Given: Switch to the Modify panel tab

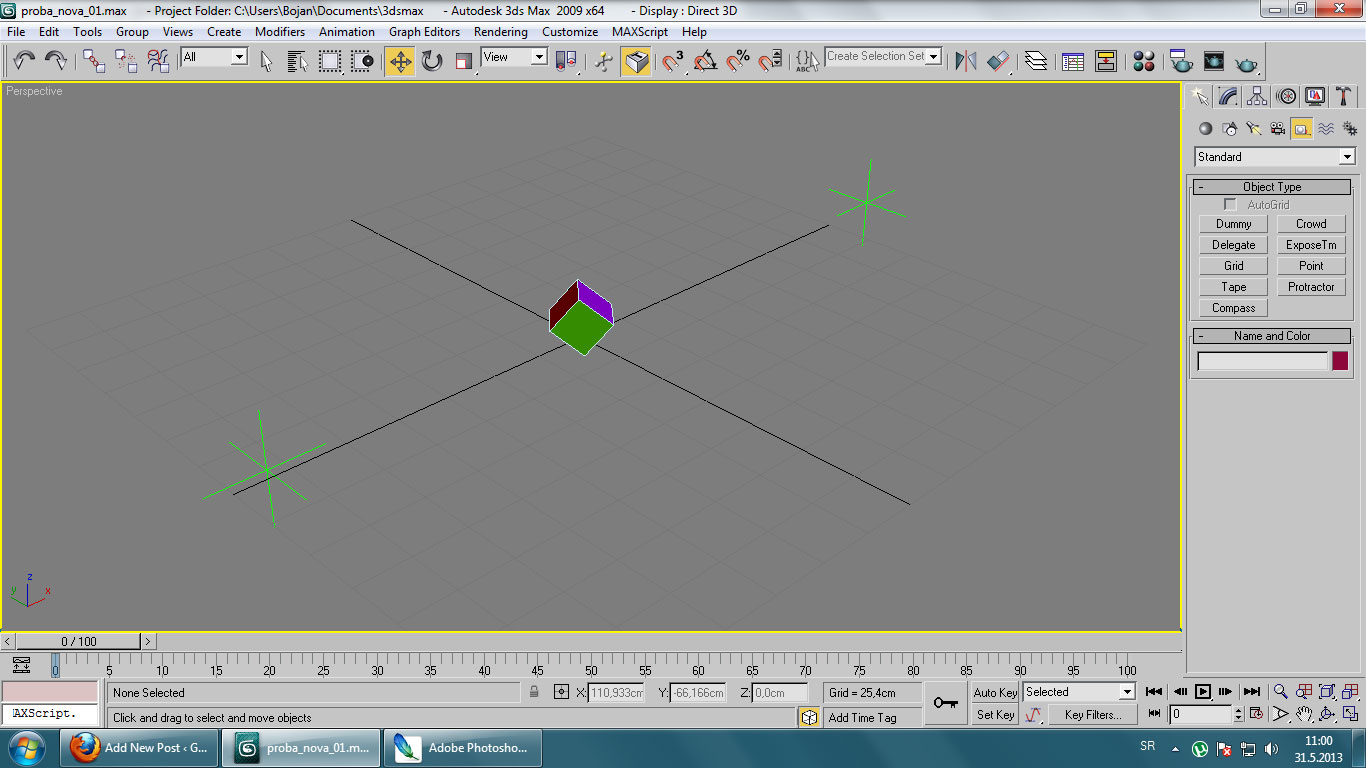Looking at the screenshot, I should (1228, 96).
